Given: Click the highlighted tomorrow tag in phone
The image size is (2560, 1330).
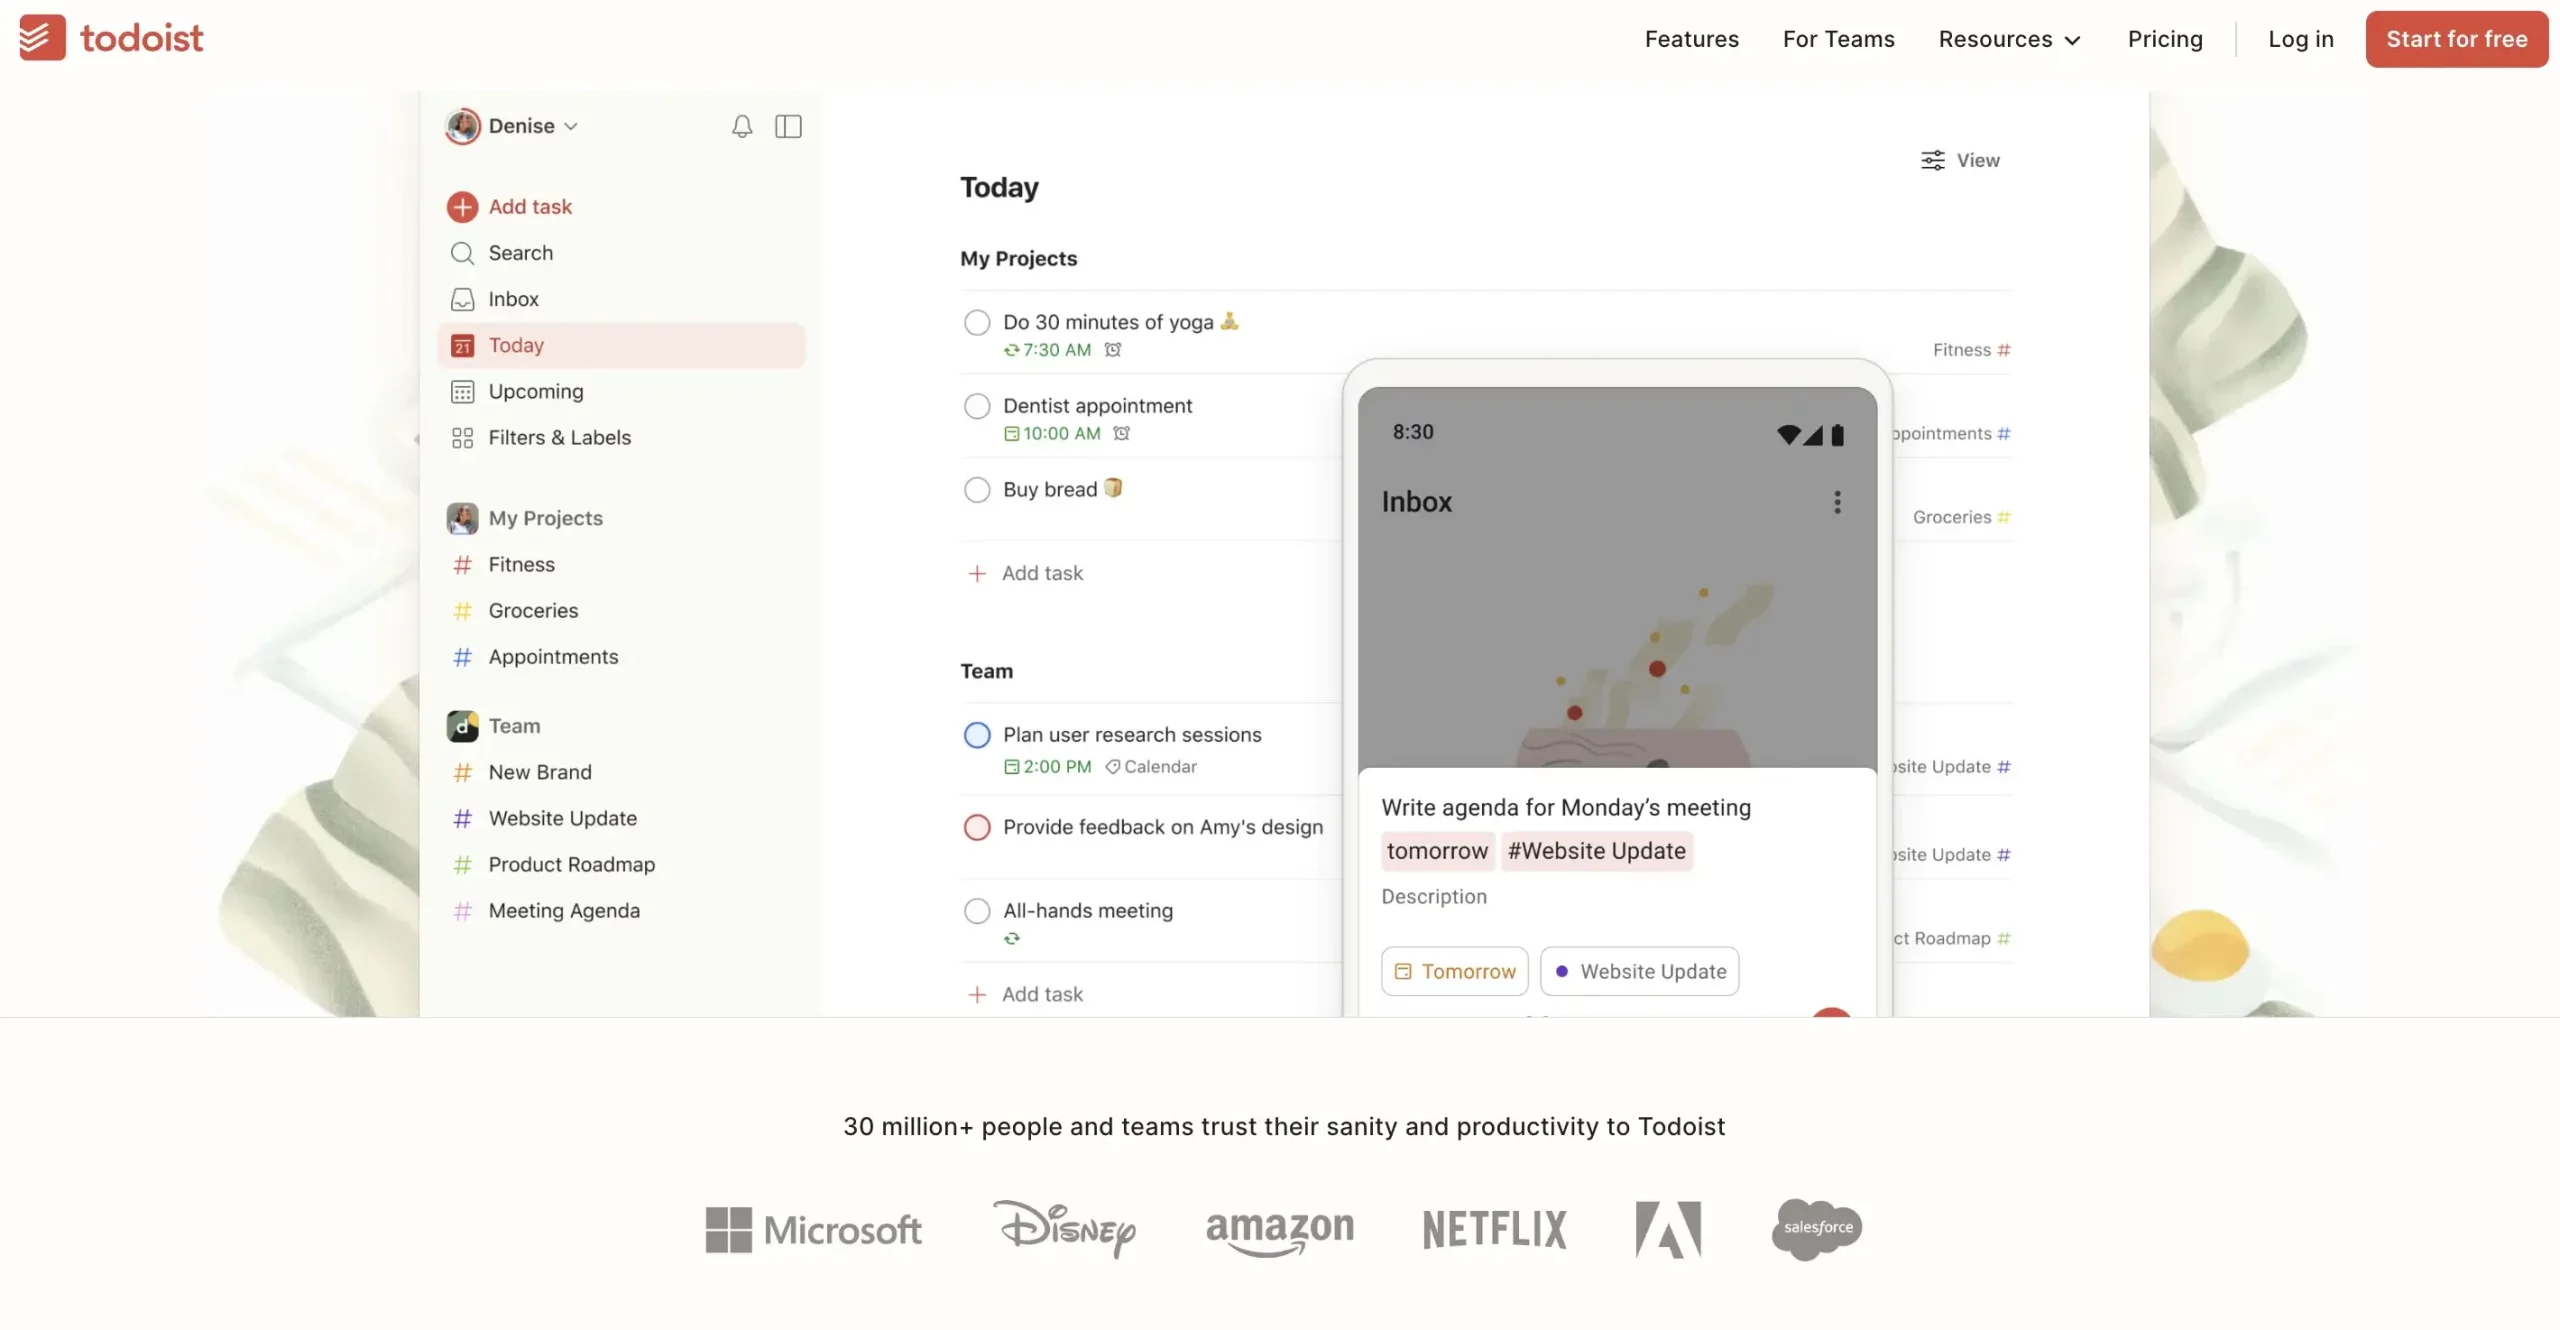Looking at the screenshot, I should [1437, 851].
